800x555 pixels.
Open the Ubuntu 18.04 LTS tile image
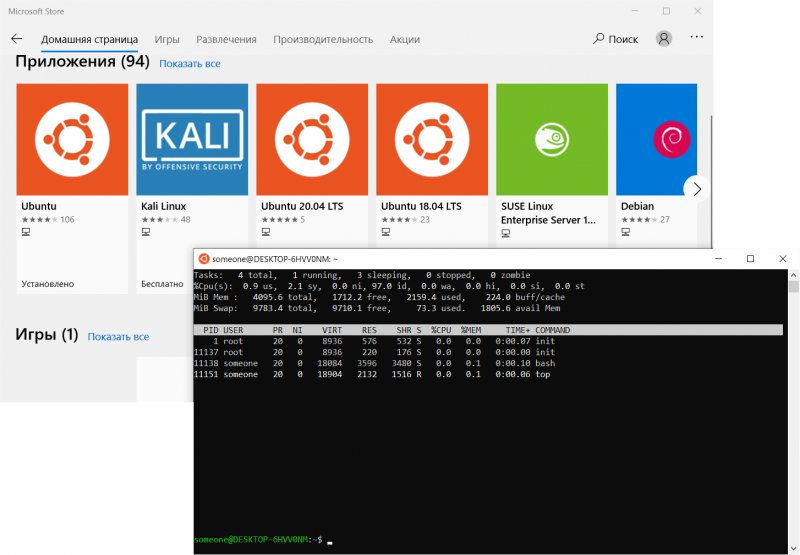pyautogui.click(x=432, y=139)
